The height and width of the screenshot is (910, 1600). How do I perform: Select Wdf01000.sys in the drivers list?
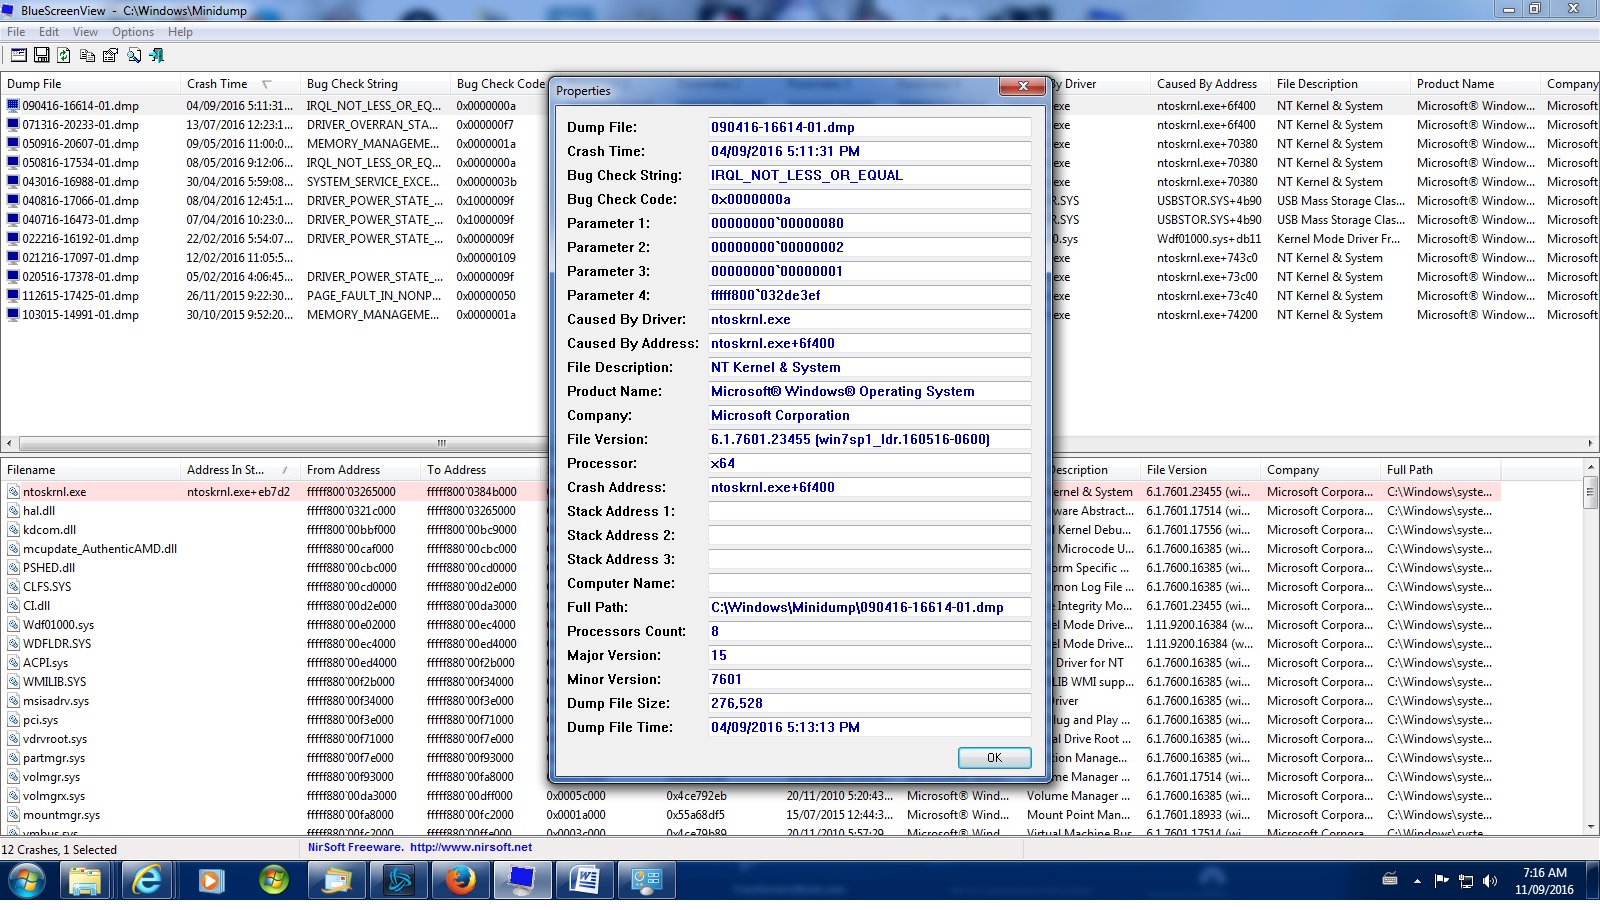(x=58, y=625)
